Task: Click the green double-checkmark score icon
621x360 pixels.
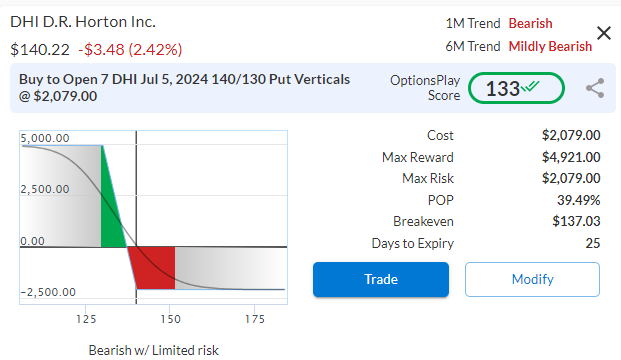Action: (x=530, y=86)
